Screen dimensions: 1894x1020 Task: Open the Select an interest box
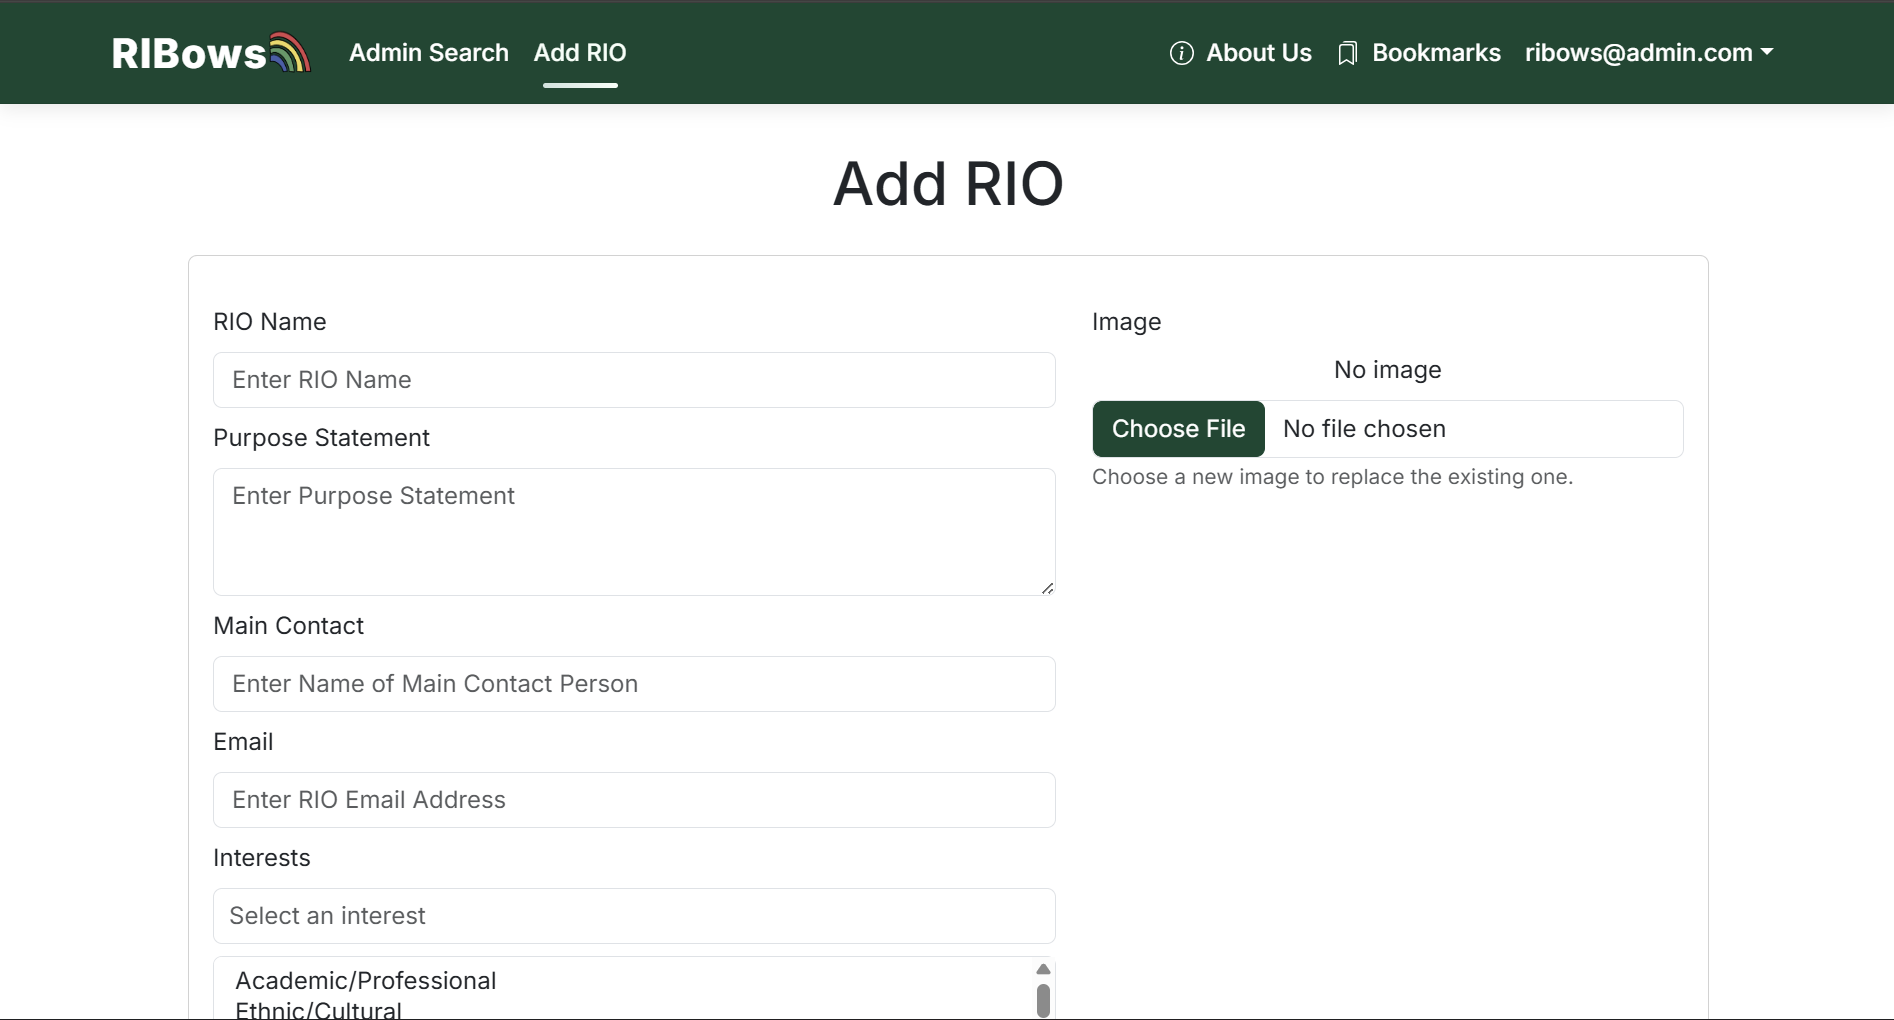pyautogui.click(x=634, y=916)
